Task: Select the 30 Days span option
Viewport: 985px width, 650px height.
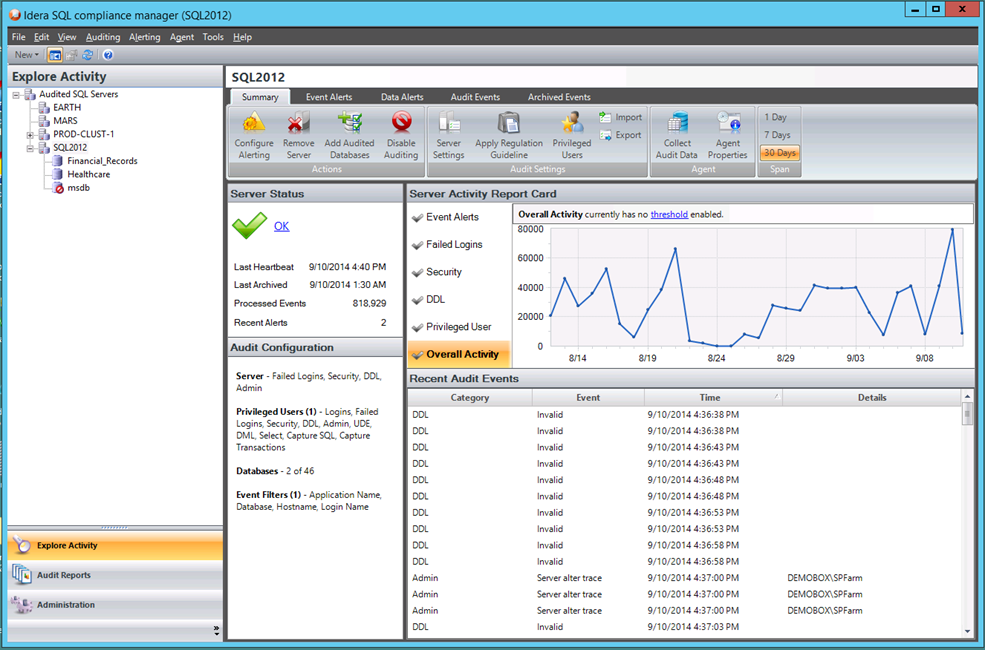Action: coord(779,153)
